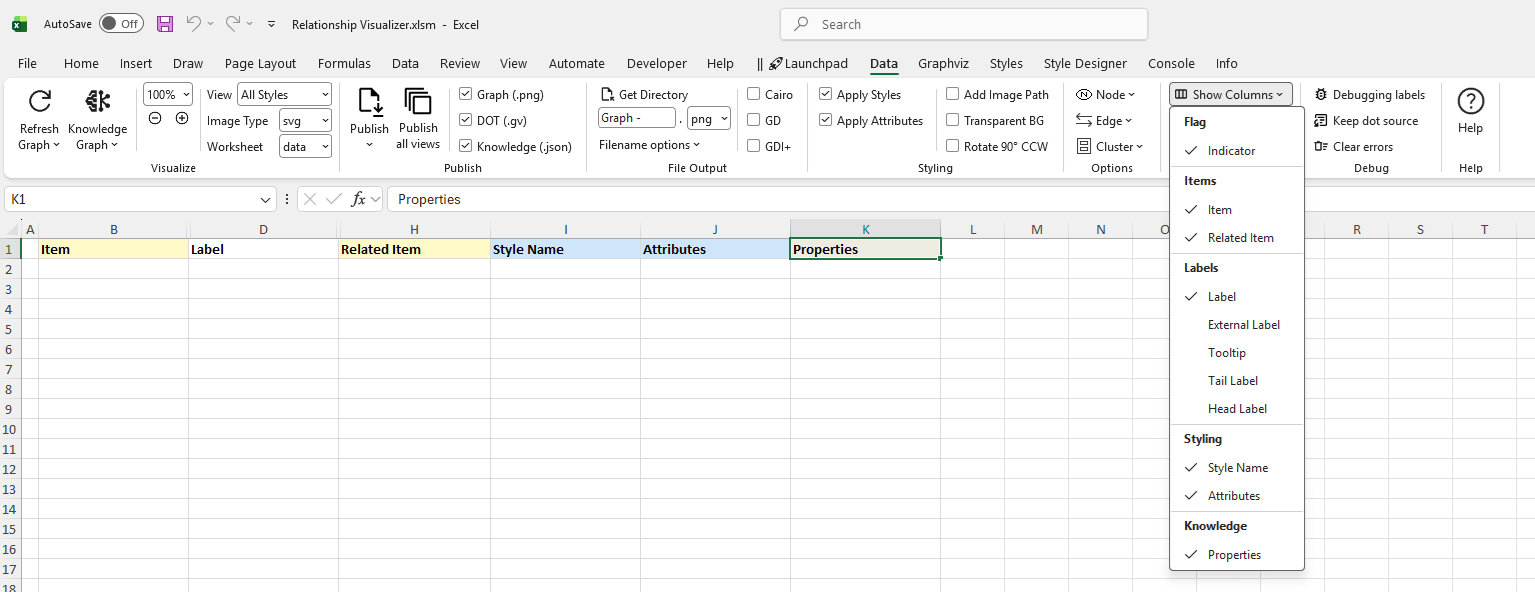The image size is (1535, 592).
Task: Click the Publish all views icon
Action: coord(418,102)
